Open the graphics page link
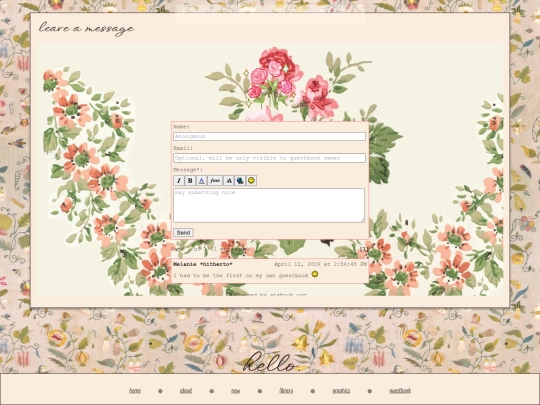 click(x=341, y=391)
